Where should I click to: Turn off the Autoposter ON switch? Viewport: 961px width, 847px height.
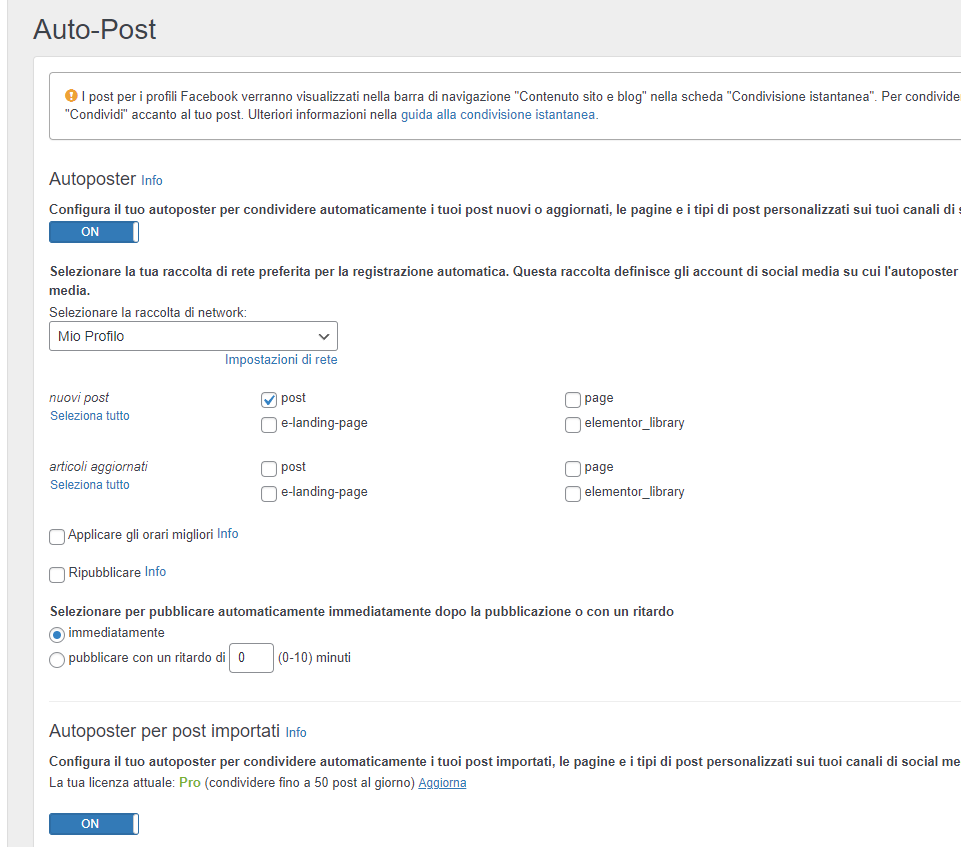94,232
